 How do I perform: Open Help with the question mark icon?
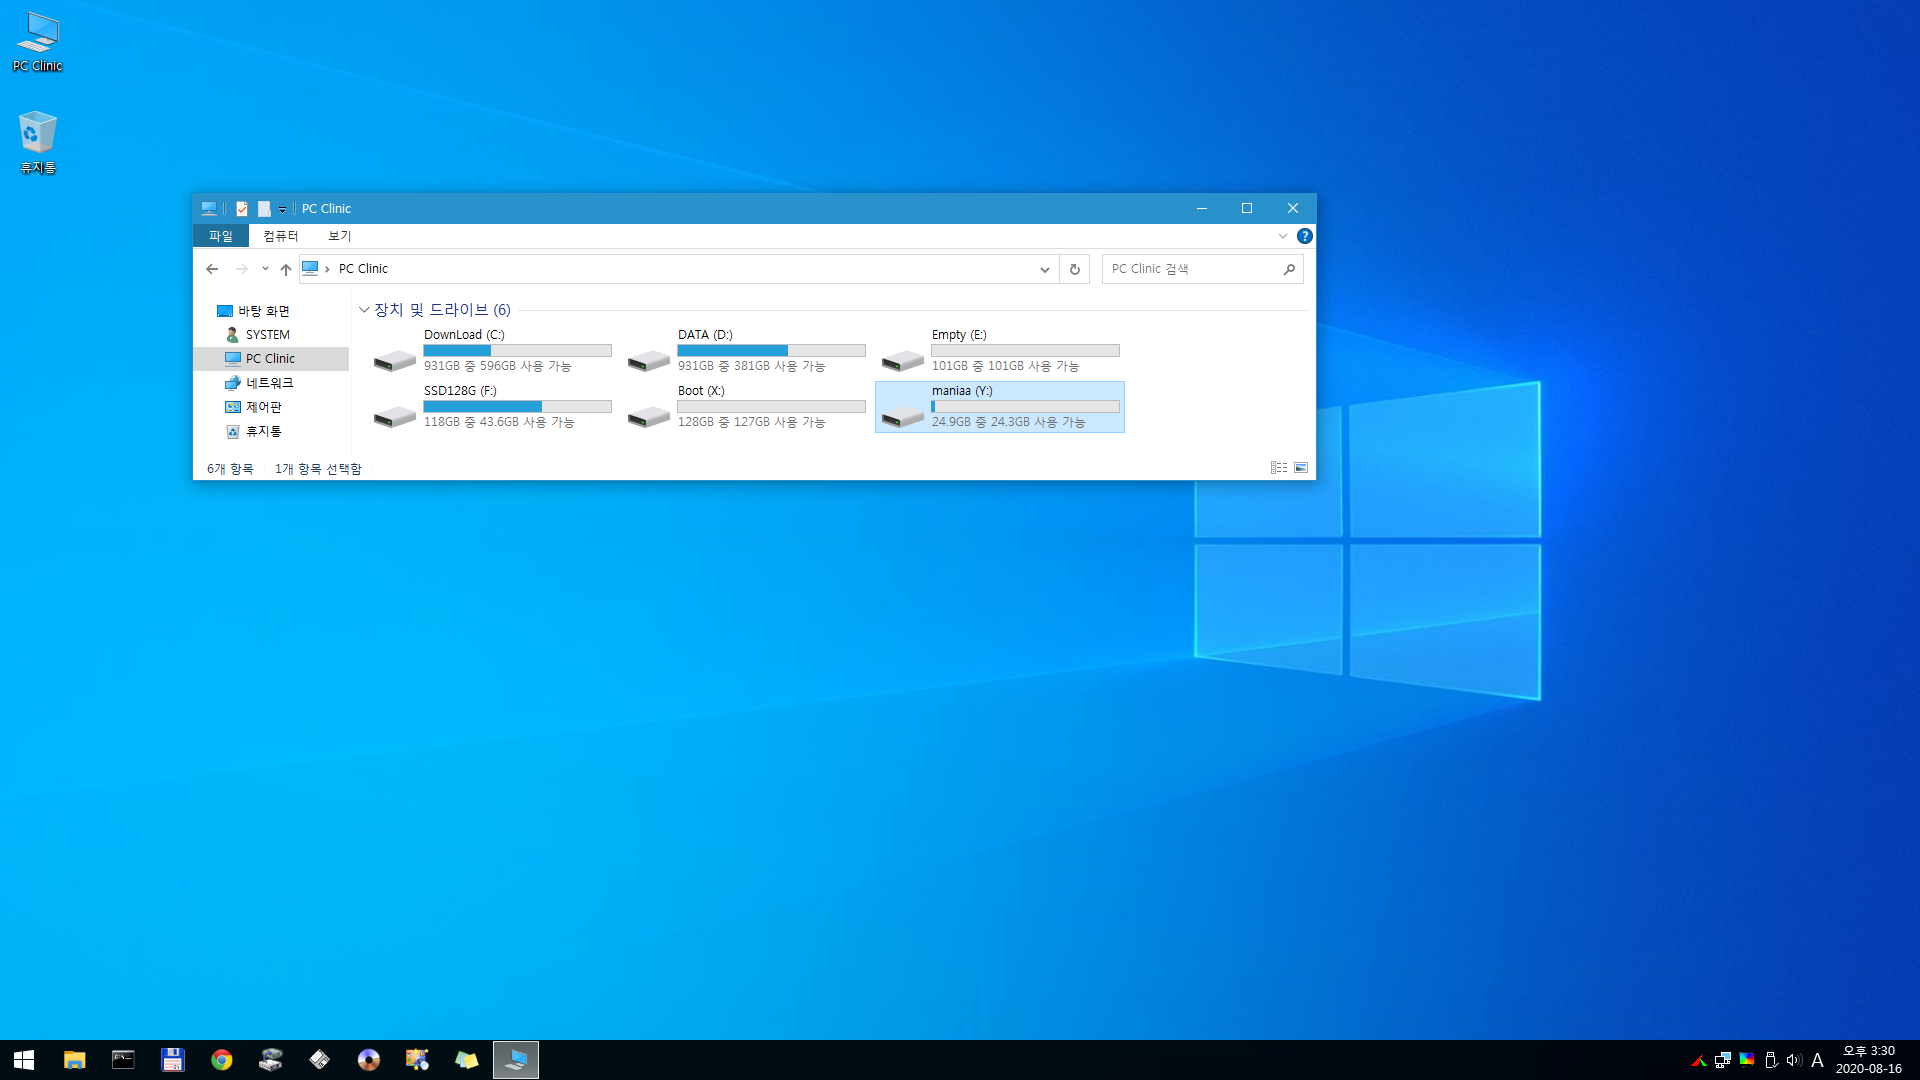(1304, 236)
